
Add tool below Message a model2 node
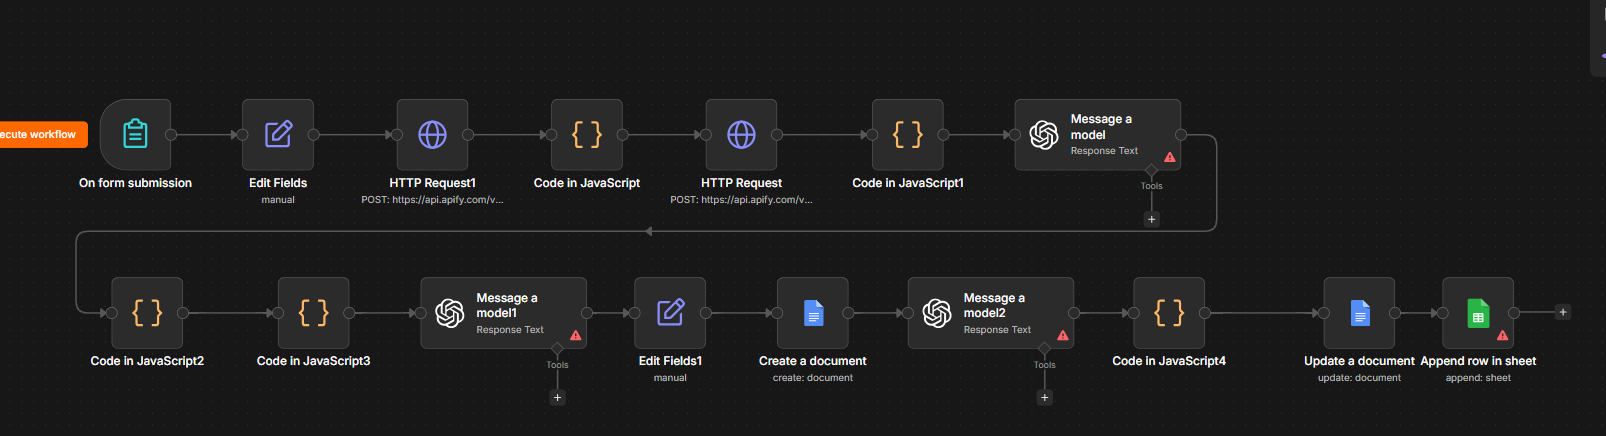click(1045, 397)
